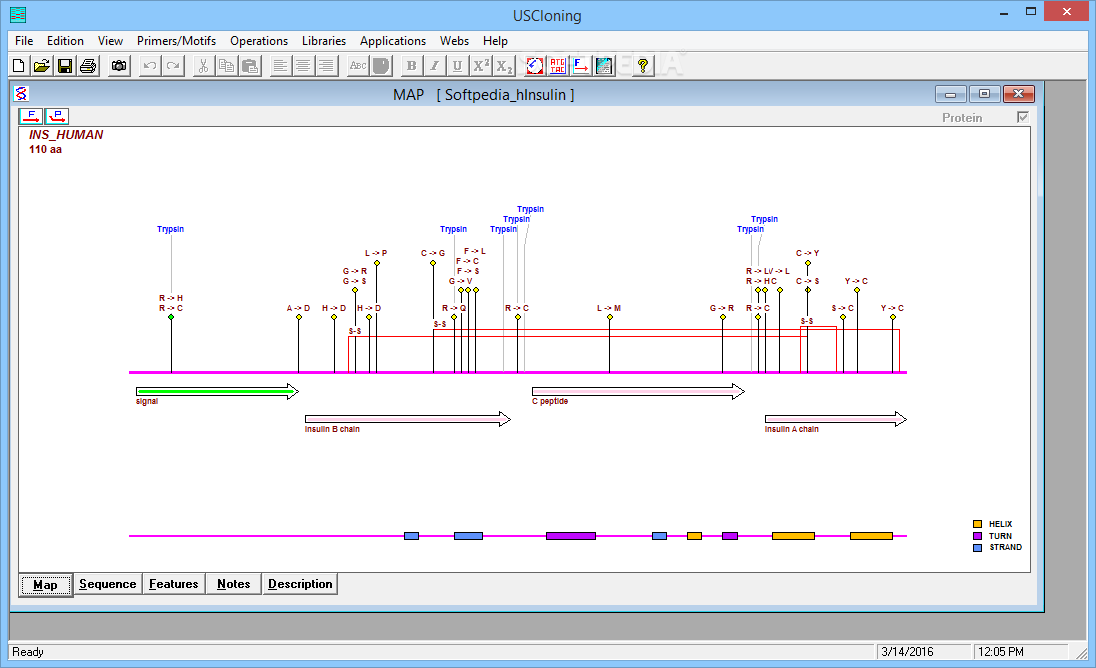Open the Help menu

pyautogui.click(x=495, y=41)
